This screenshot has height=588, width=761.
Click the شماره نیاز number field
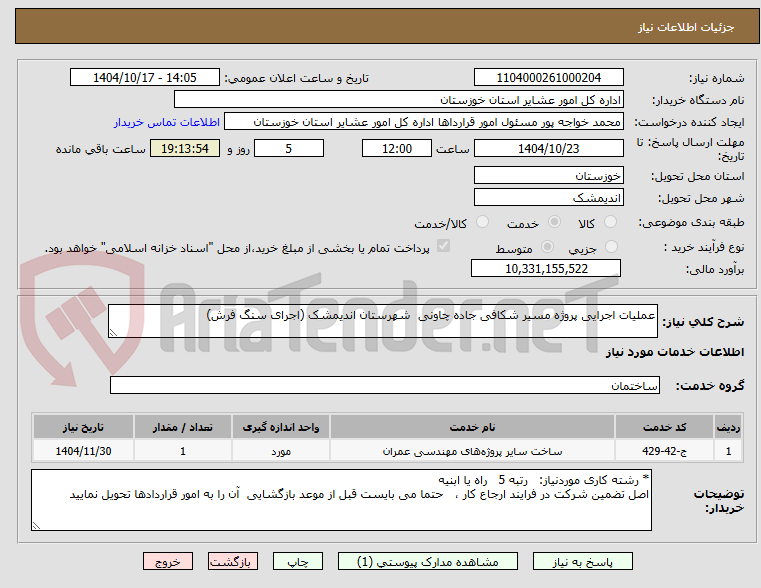pyautogui.click(x=548, y=78)
